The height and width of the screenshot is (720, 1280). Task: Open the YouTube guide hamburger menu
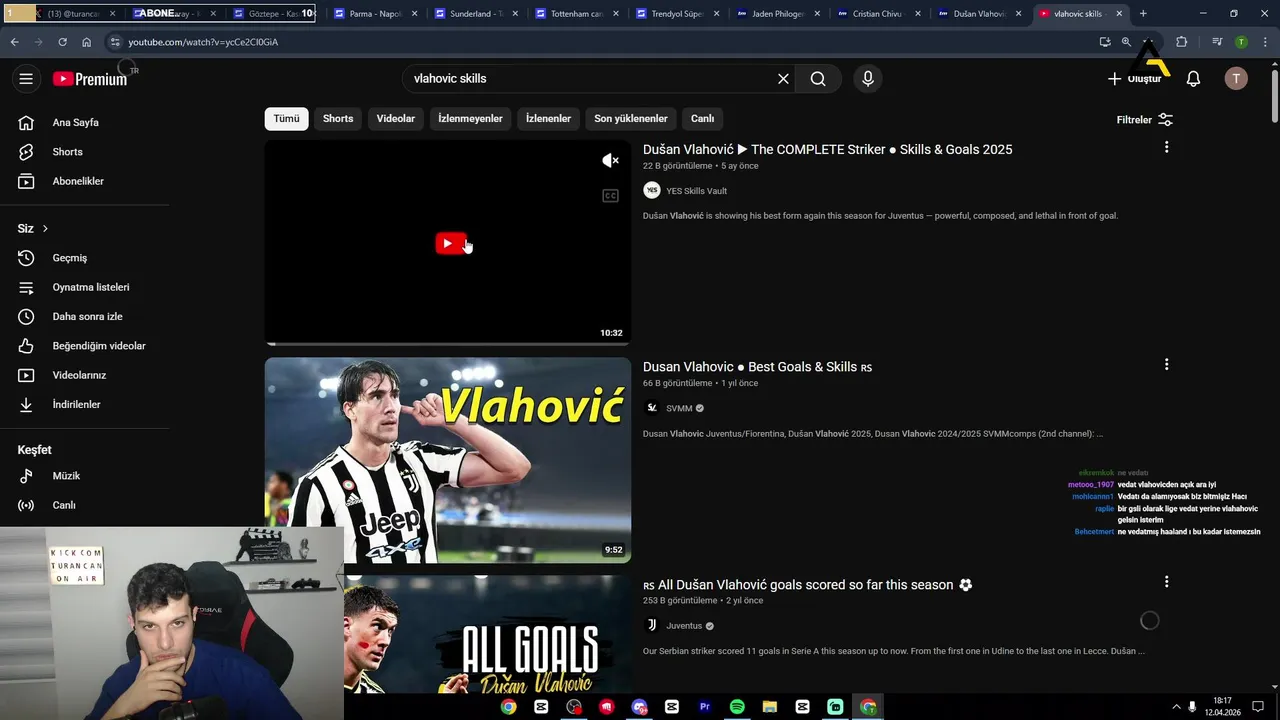click(x=26, y=79)
